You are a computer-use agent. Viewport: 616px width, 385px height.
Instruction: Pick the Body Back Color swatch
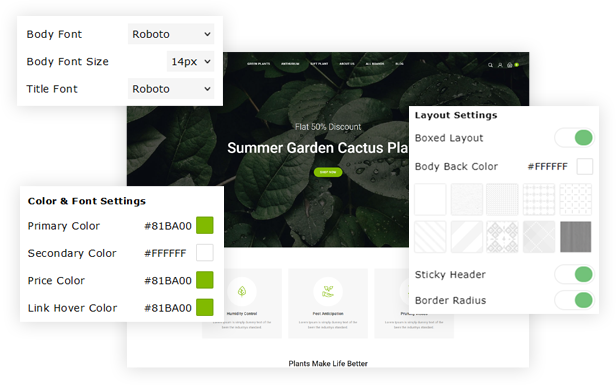pos(585,166)
